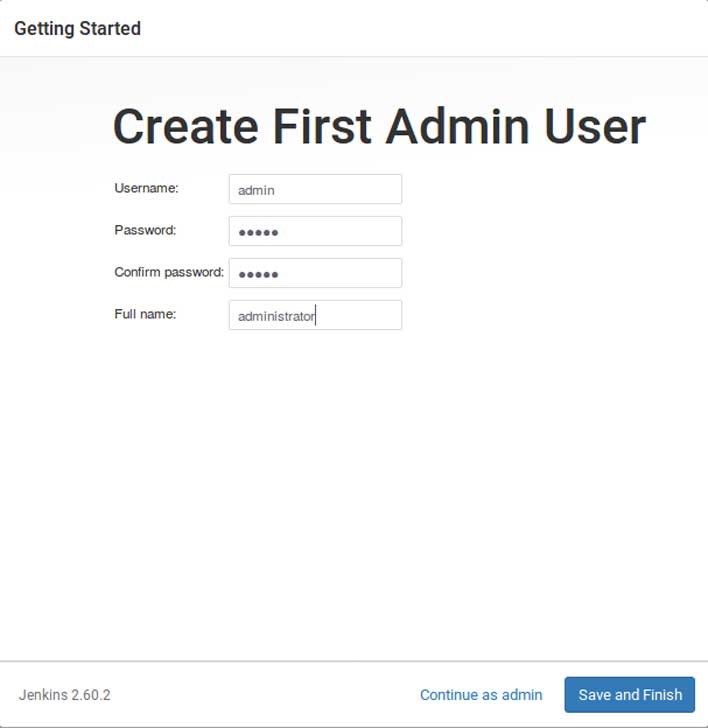Click the word First in the heading
The width and height of the screenshot is (708, 728).
[321, 128]
